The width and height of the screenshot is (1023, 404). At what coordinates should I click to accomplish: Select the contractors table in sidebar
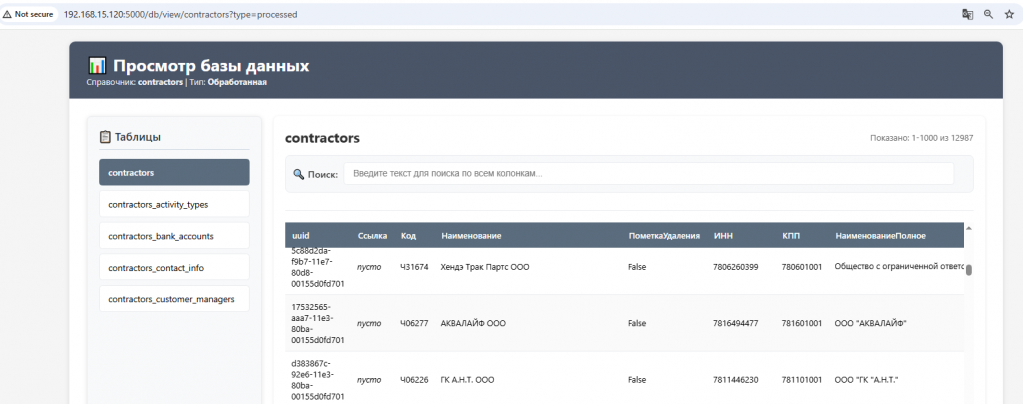coord(174,172)
